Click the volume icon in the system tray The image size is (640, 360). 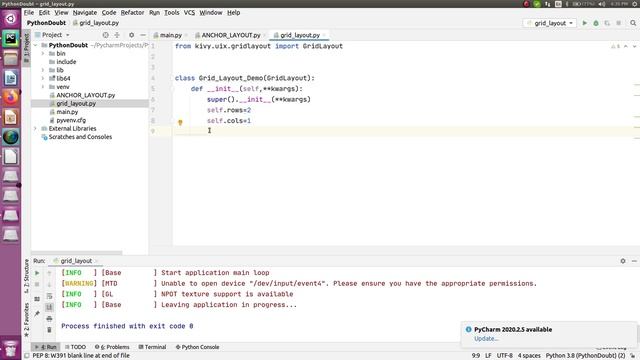coord(602,4)
